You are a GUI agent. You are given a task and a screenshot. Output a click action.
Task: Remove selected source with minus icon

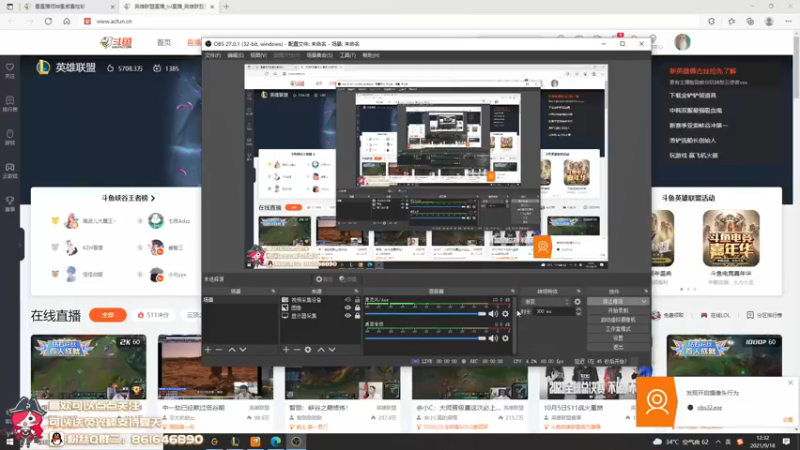(x=296, y=349)
